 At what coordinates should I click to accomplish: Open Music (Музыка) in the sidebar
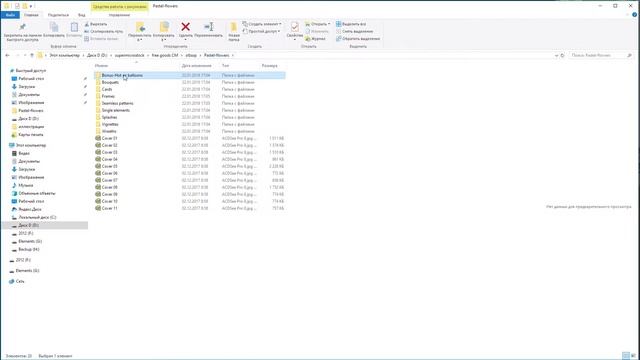(x=26, y=185)
